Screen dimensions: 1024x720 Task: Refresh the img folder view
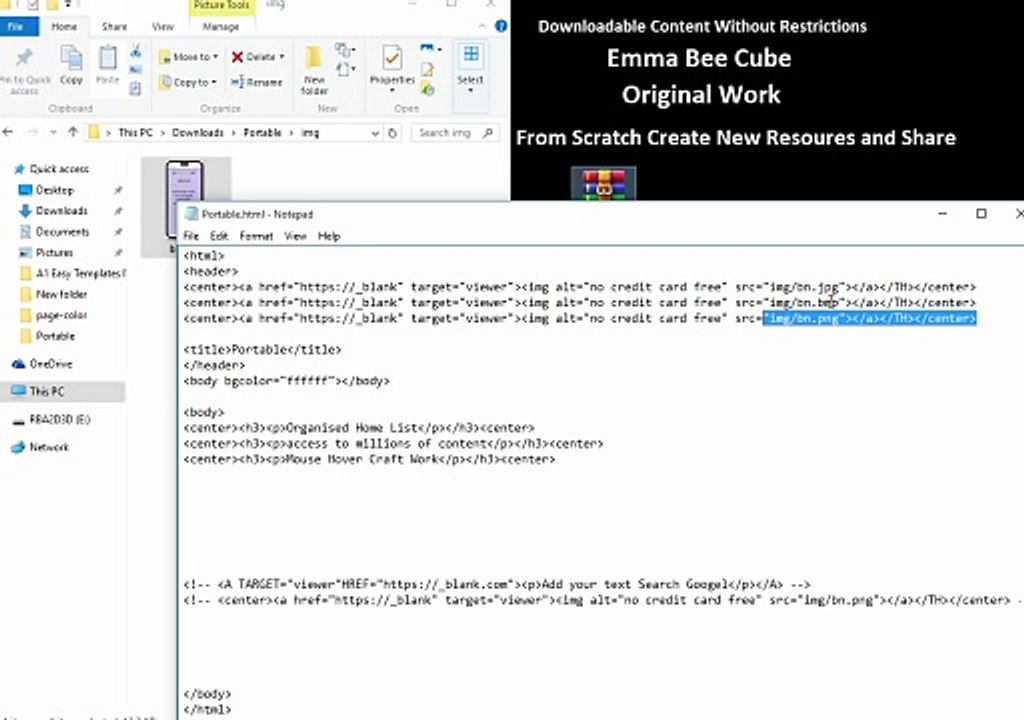tap(392, 133)
